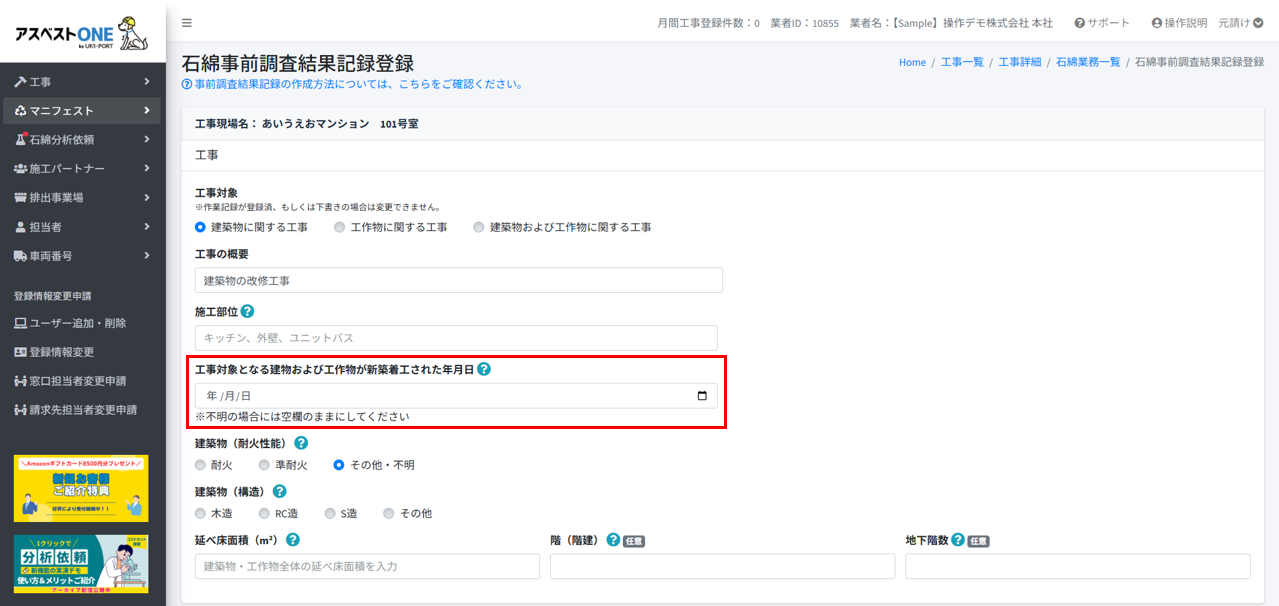Click the 施工部位 text input field

pyautogui.click(x=456, y=338)
